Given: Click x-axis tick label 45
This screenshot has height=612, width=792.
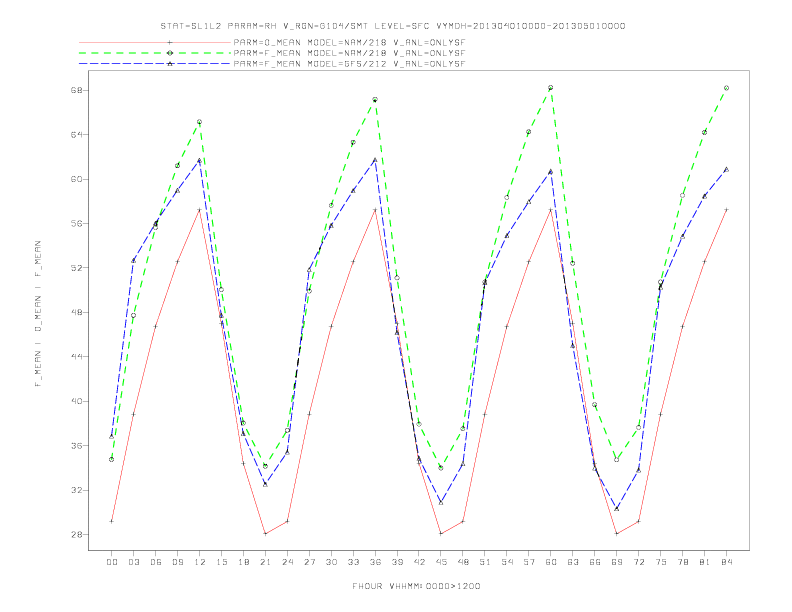Looking at the screenshot, I should [441, 562].
